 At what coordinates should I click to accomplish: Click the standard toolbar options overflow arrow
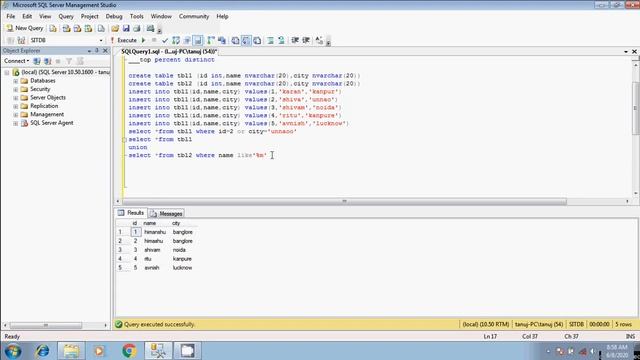[x=160, y=30]
